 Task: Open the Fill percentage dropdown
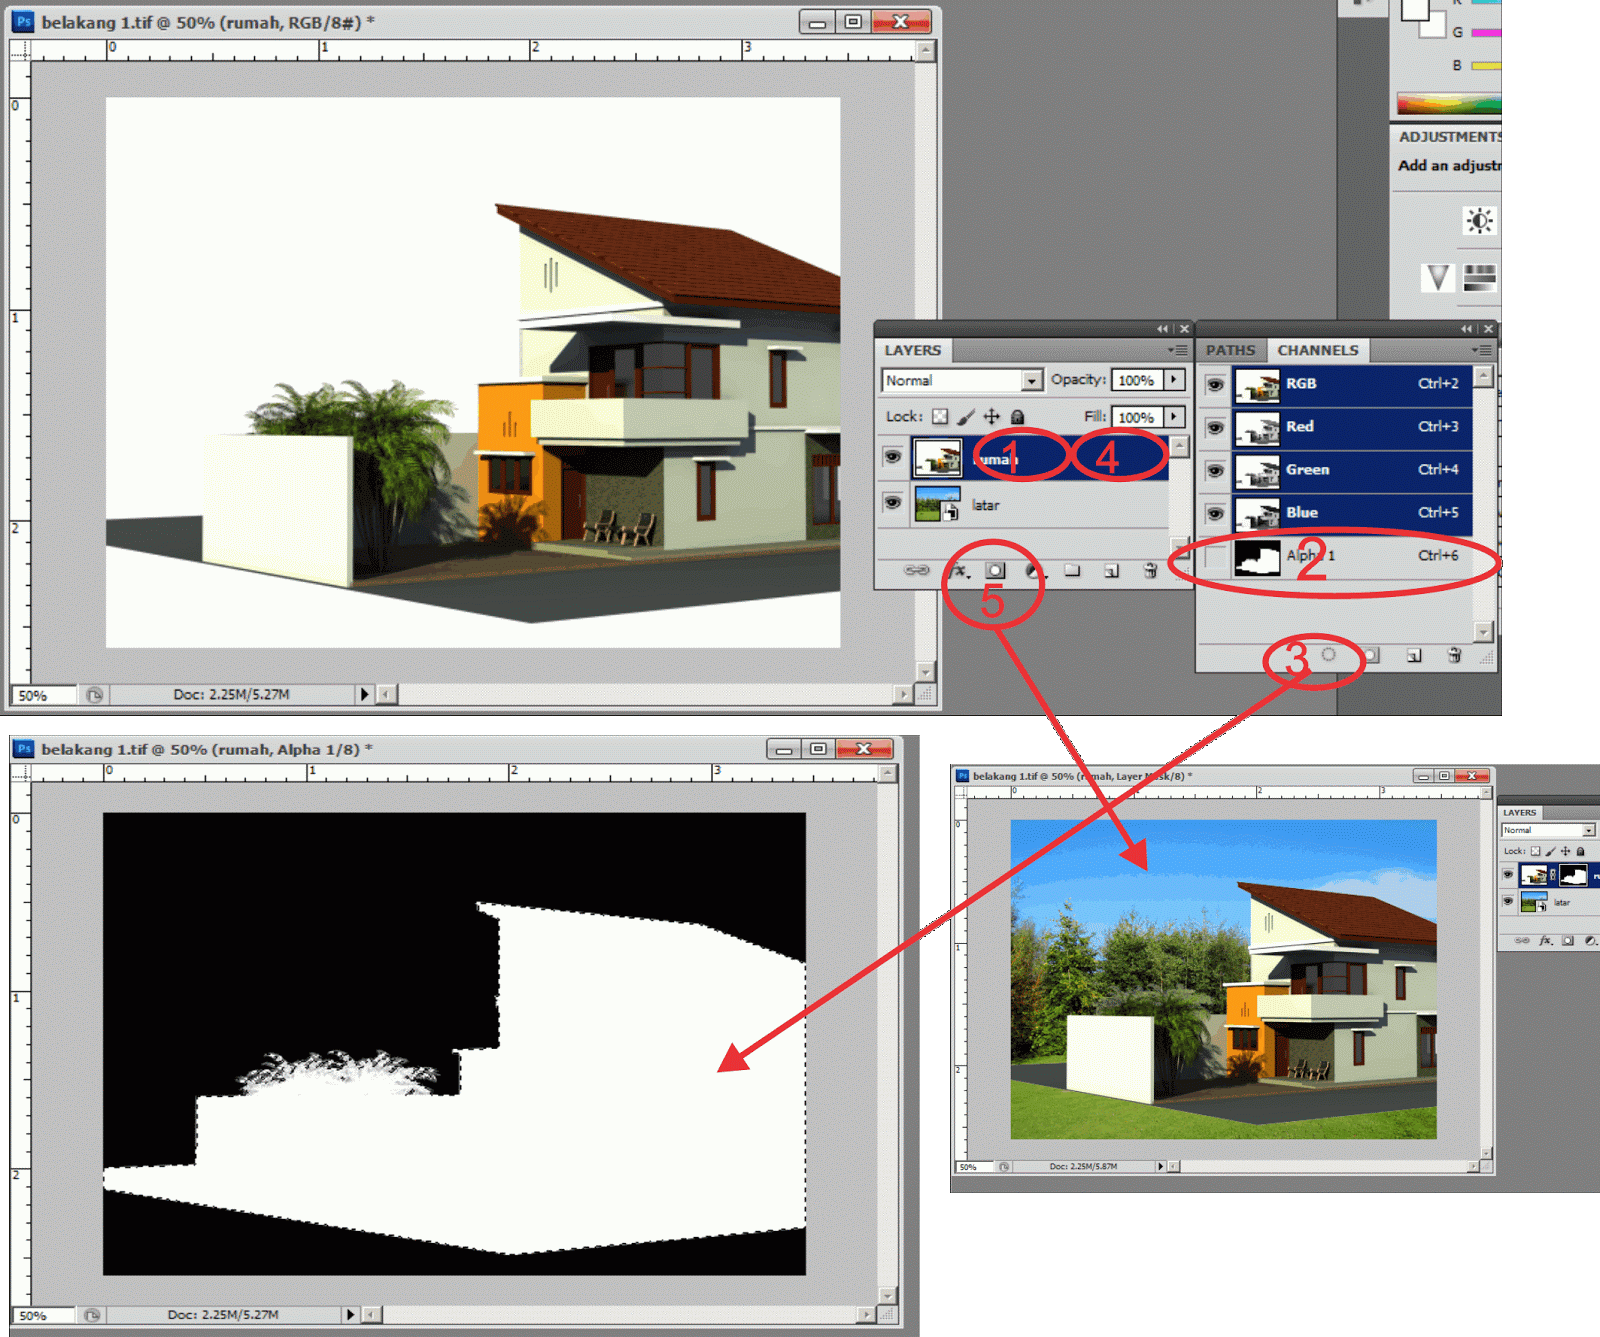1176,417
